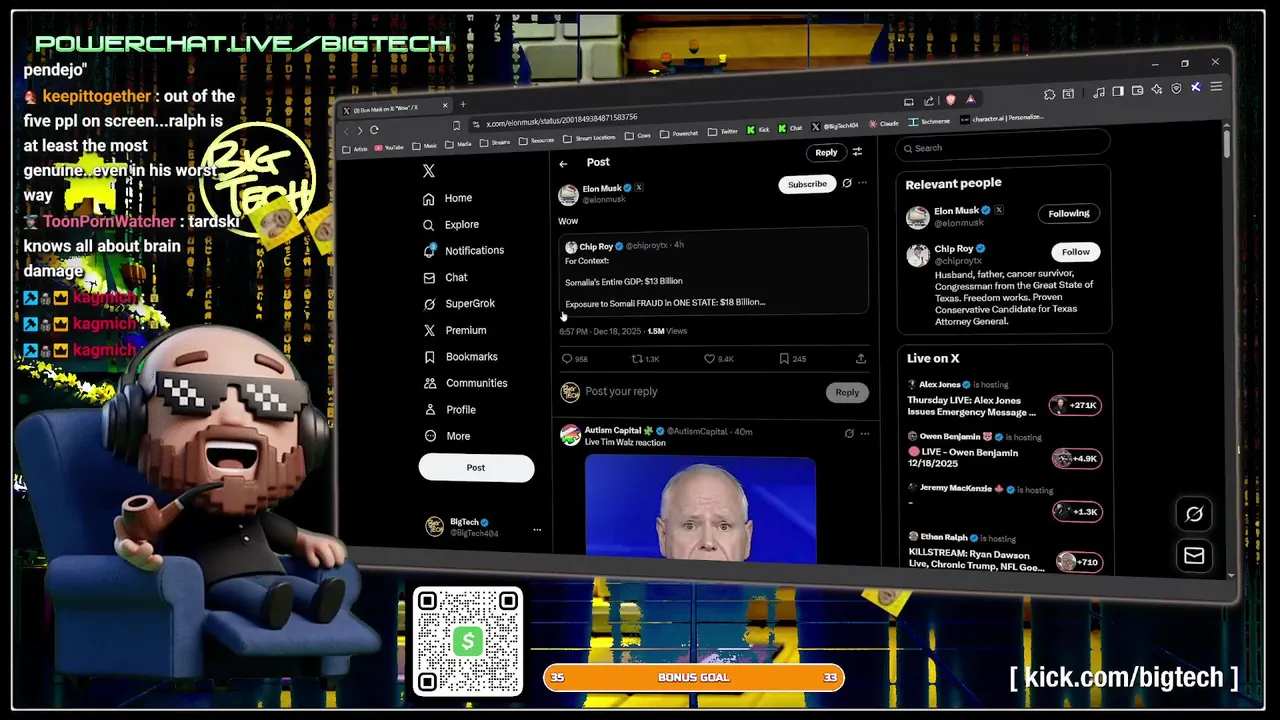This screenshot has width=1280, height=720.
Task: Click the grey Reply button by reply box
Action: click(847, 393)
